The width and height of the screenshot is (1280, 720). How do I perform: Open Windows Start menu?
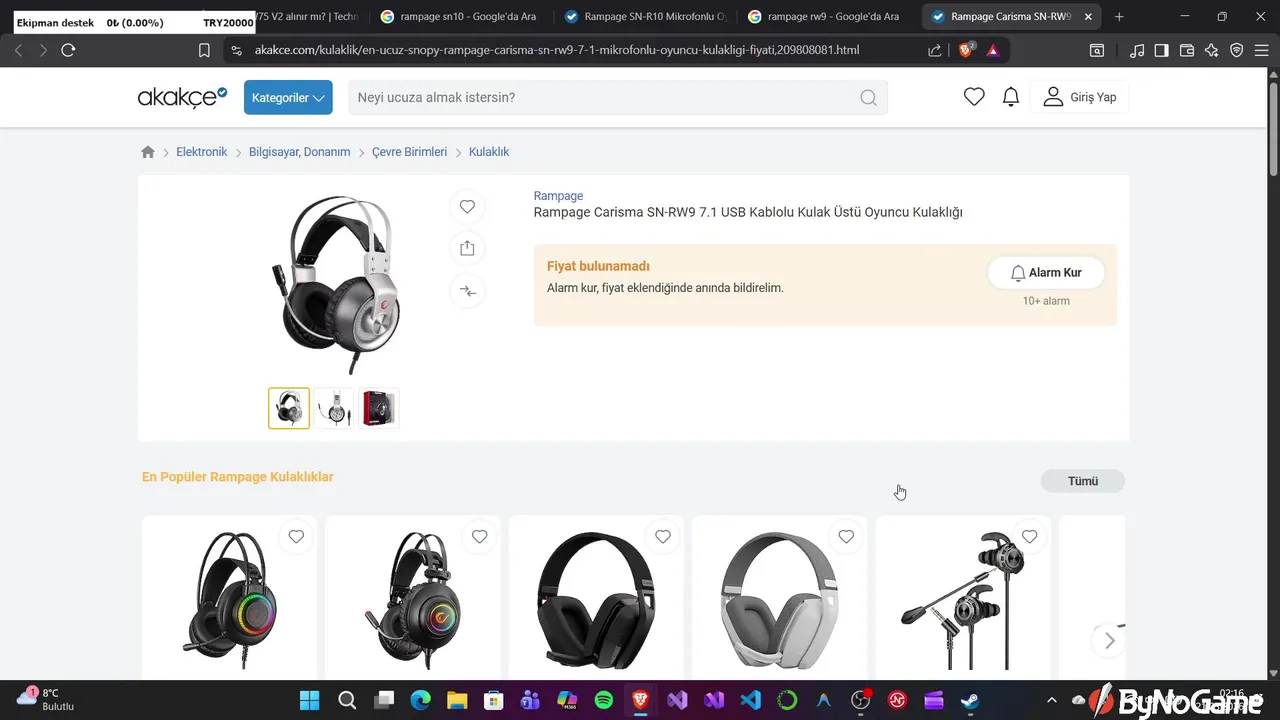click(310, 700)
